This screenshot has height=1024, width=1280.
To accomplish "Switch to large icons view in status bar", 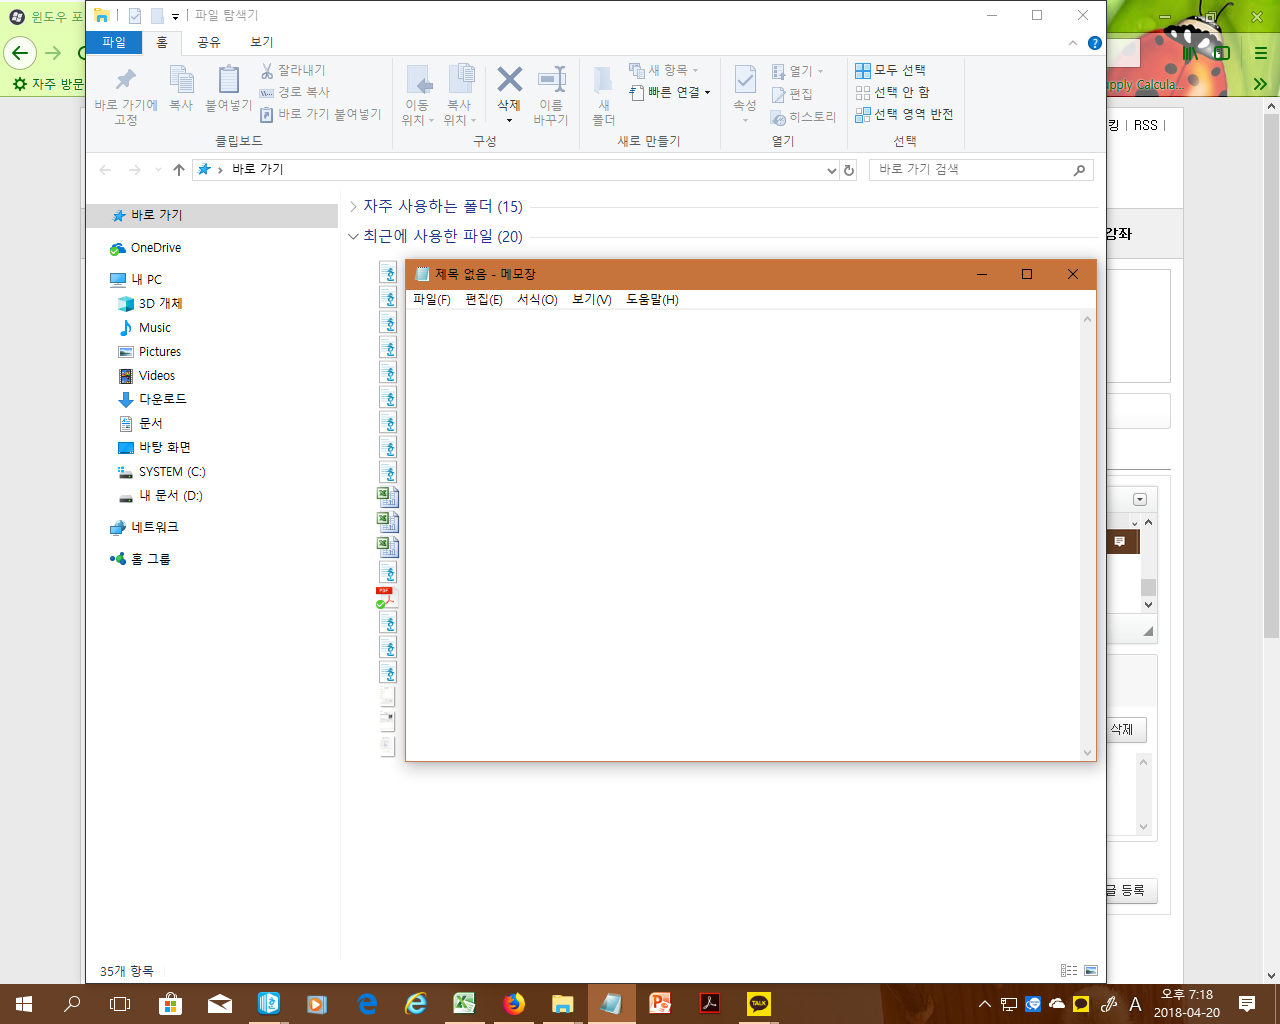I will 1091,970.
